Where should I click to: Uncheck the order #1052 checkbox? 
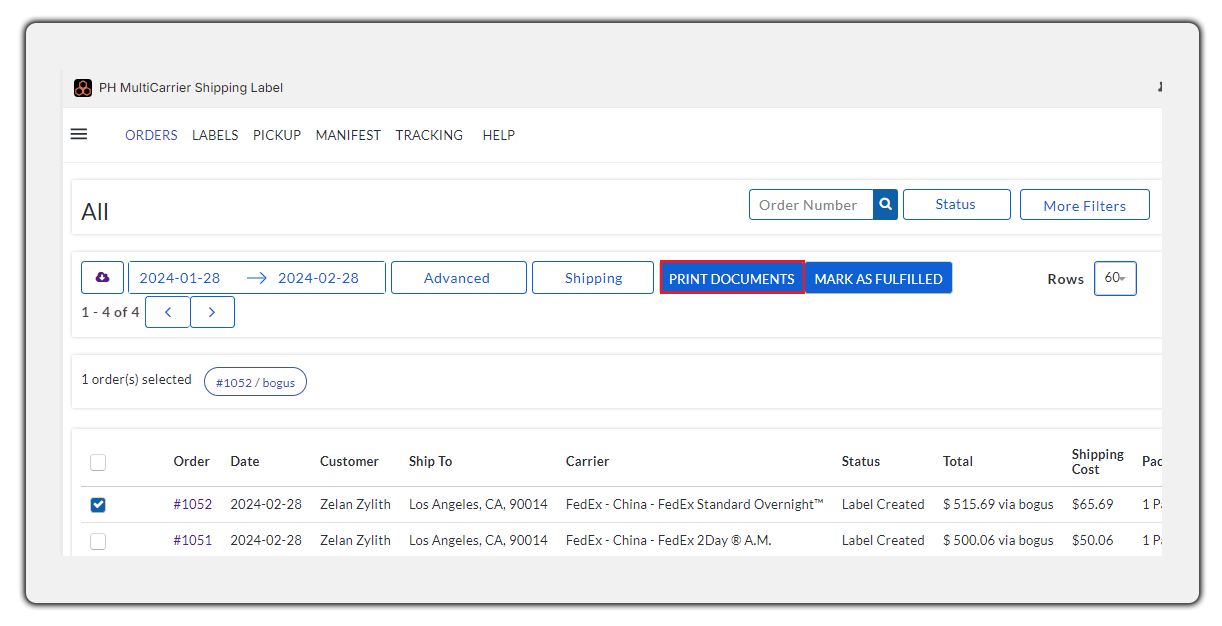(98, 505)
